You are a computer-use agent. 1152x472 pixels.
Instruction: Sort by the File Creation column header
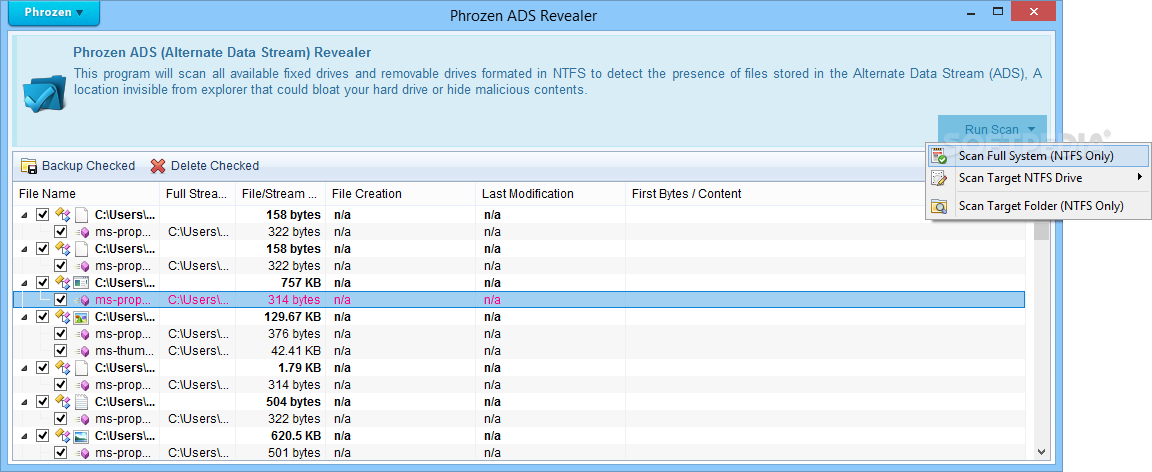pyautogui.click(x=400, y=193)
